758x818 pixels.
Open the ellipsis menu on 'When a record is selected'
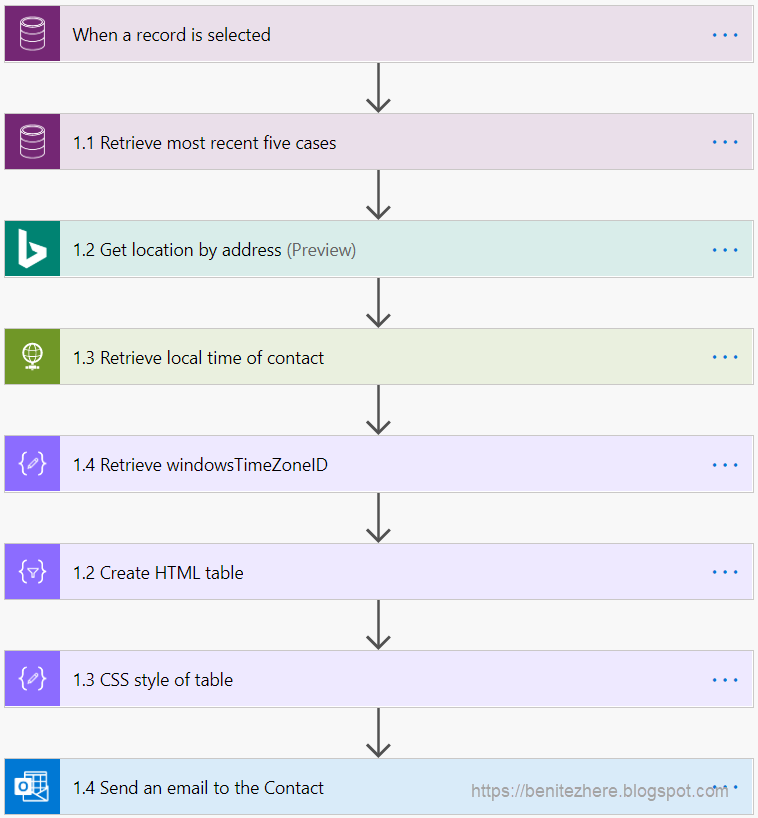[x=724, y=33]
